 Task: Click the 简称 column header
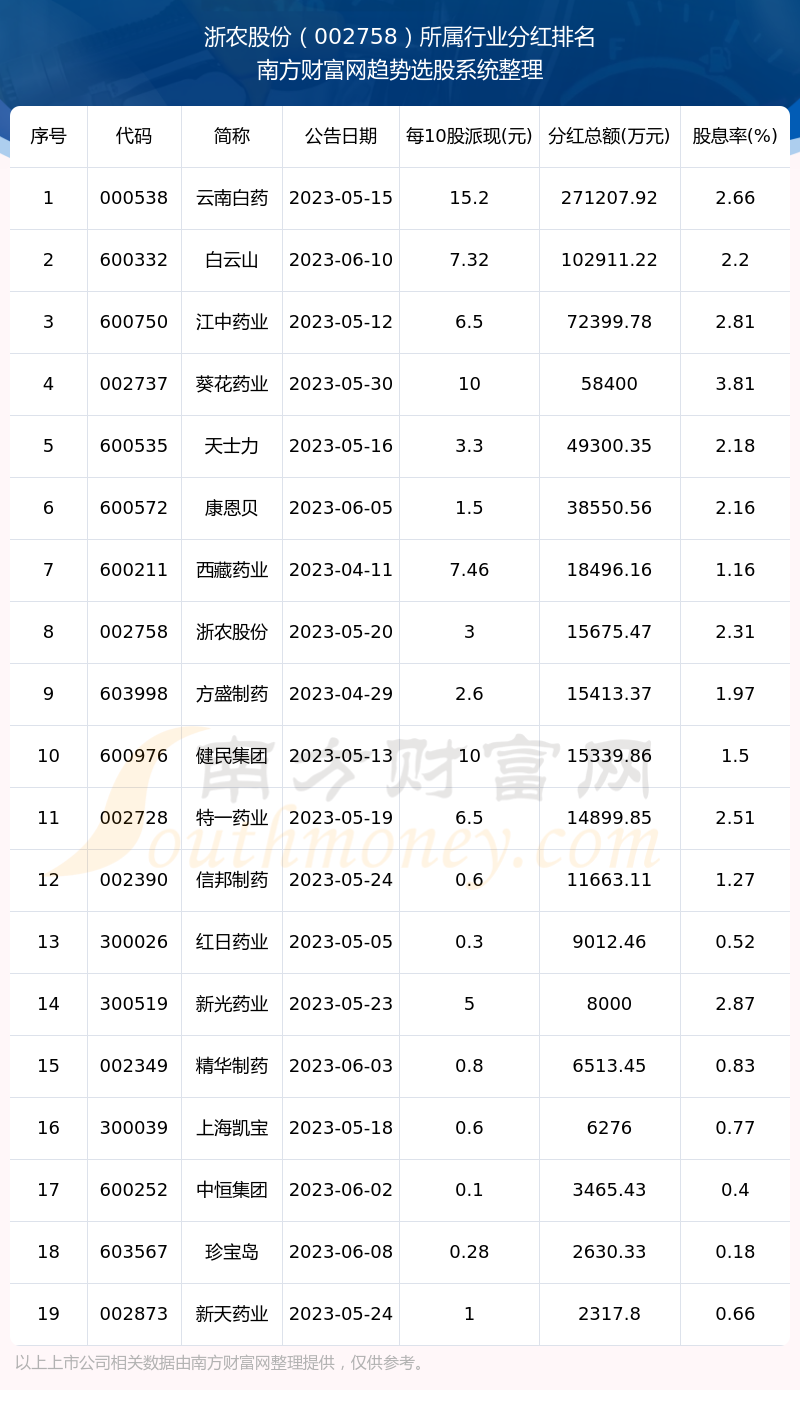232,136
